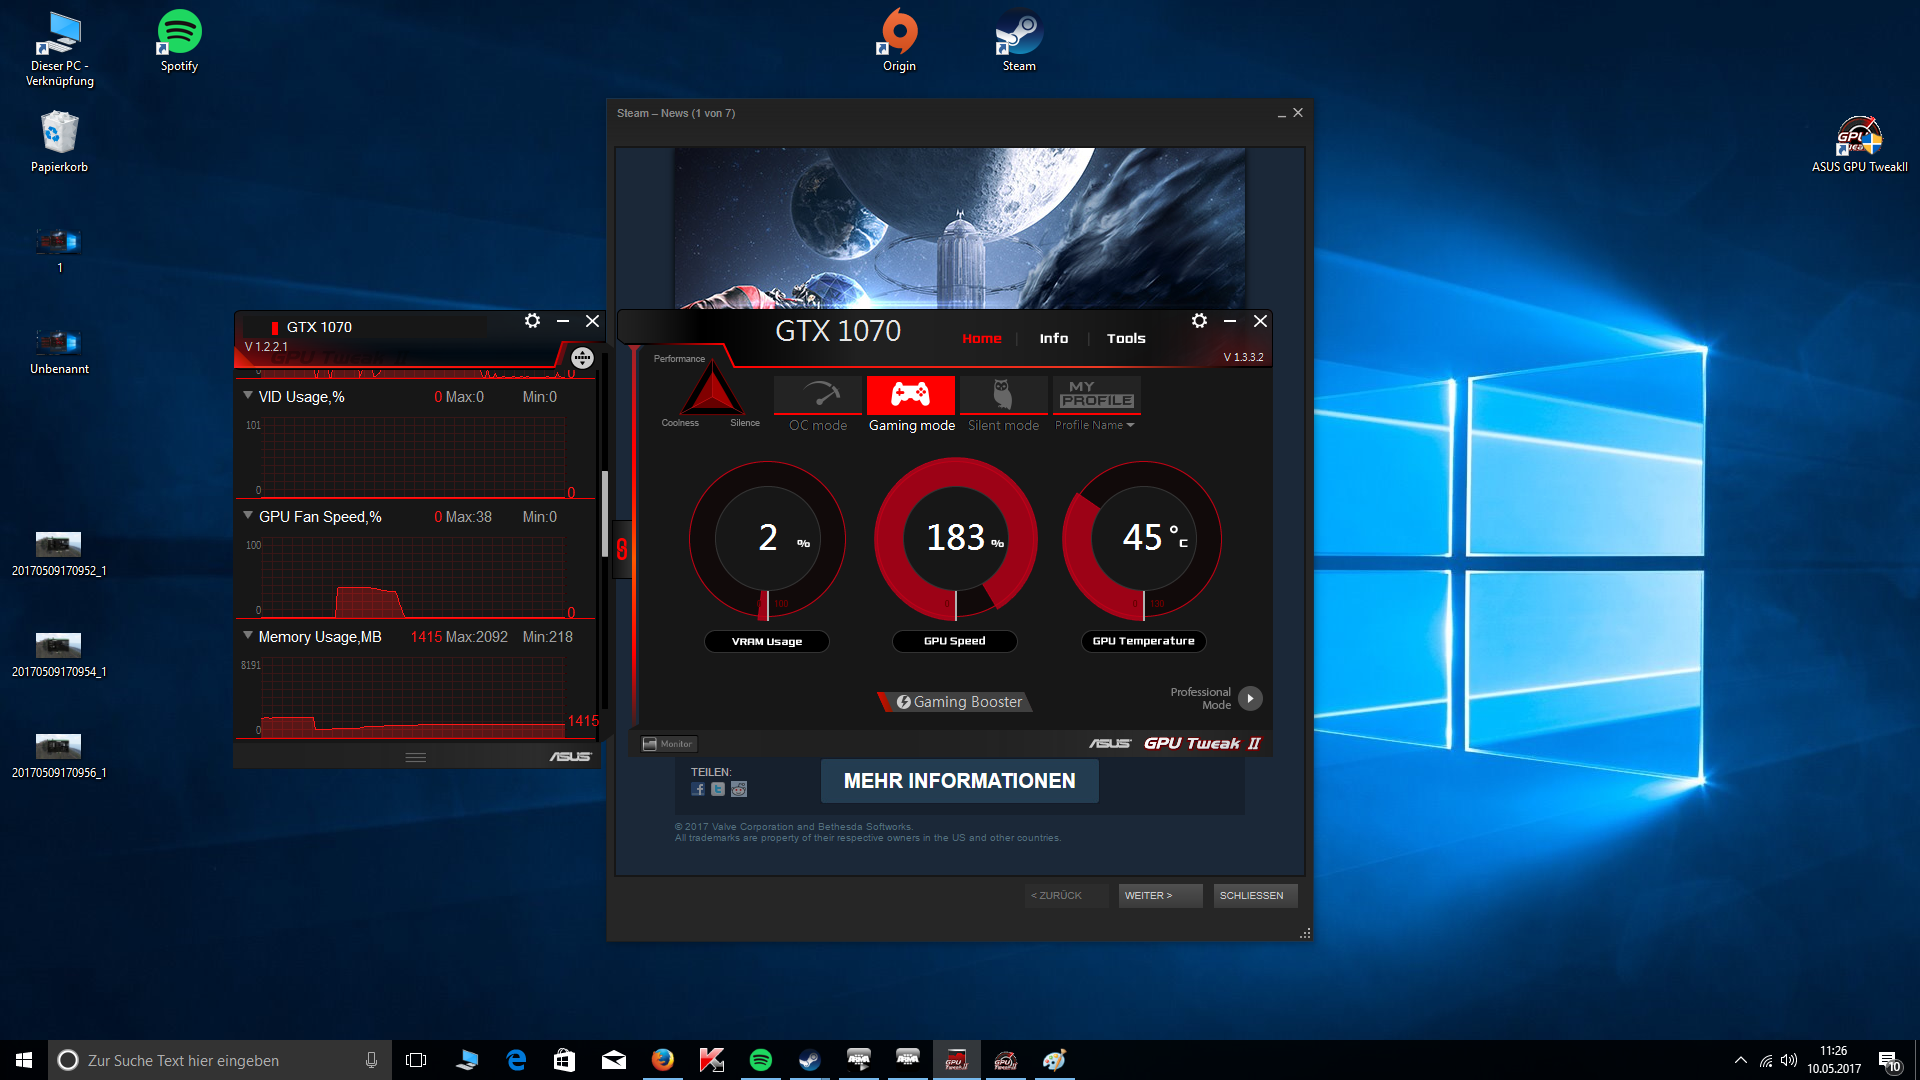Screen dimensions: 1920x1080
Task: Open the Tools tab
Action: coord(1126,339)
